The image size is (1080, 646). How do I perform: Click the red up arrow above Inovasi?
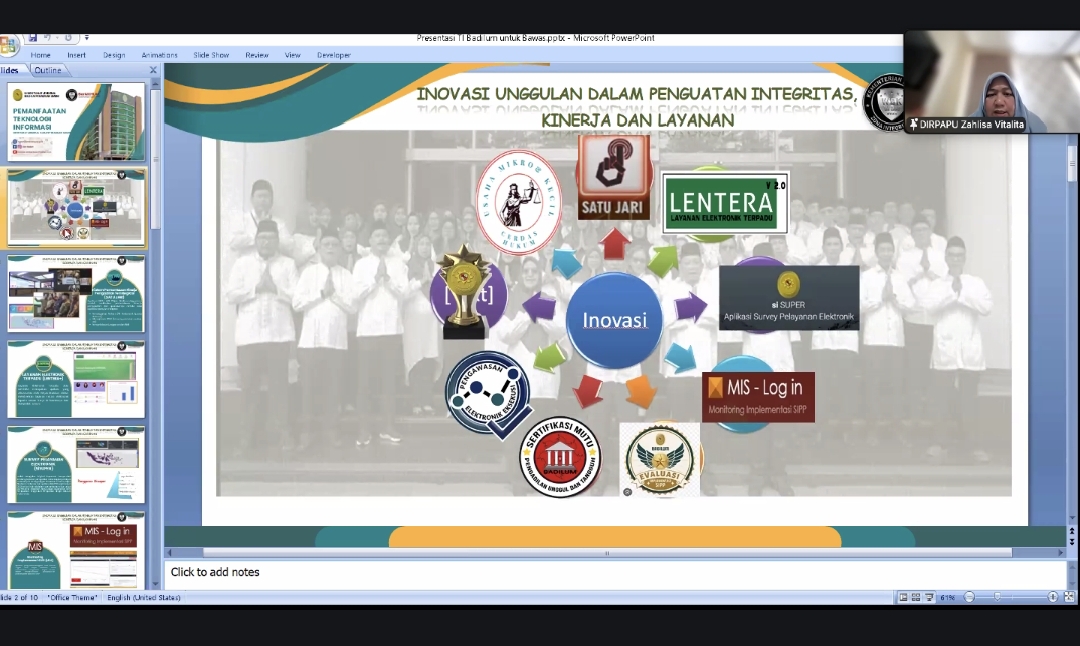click(614, 244)
